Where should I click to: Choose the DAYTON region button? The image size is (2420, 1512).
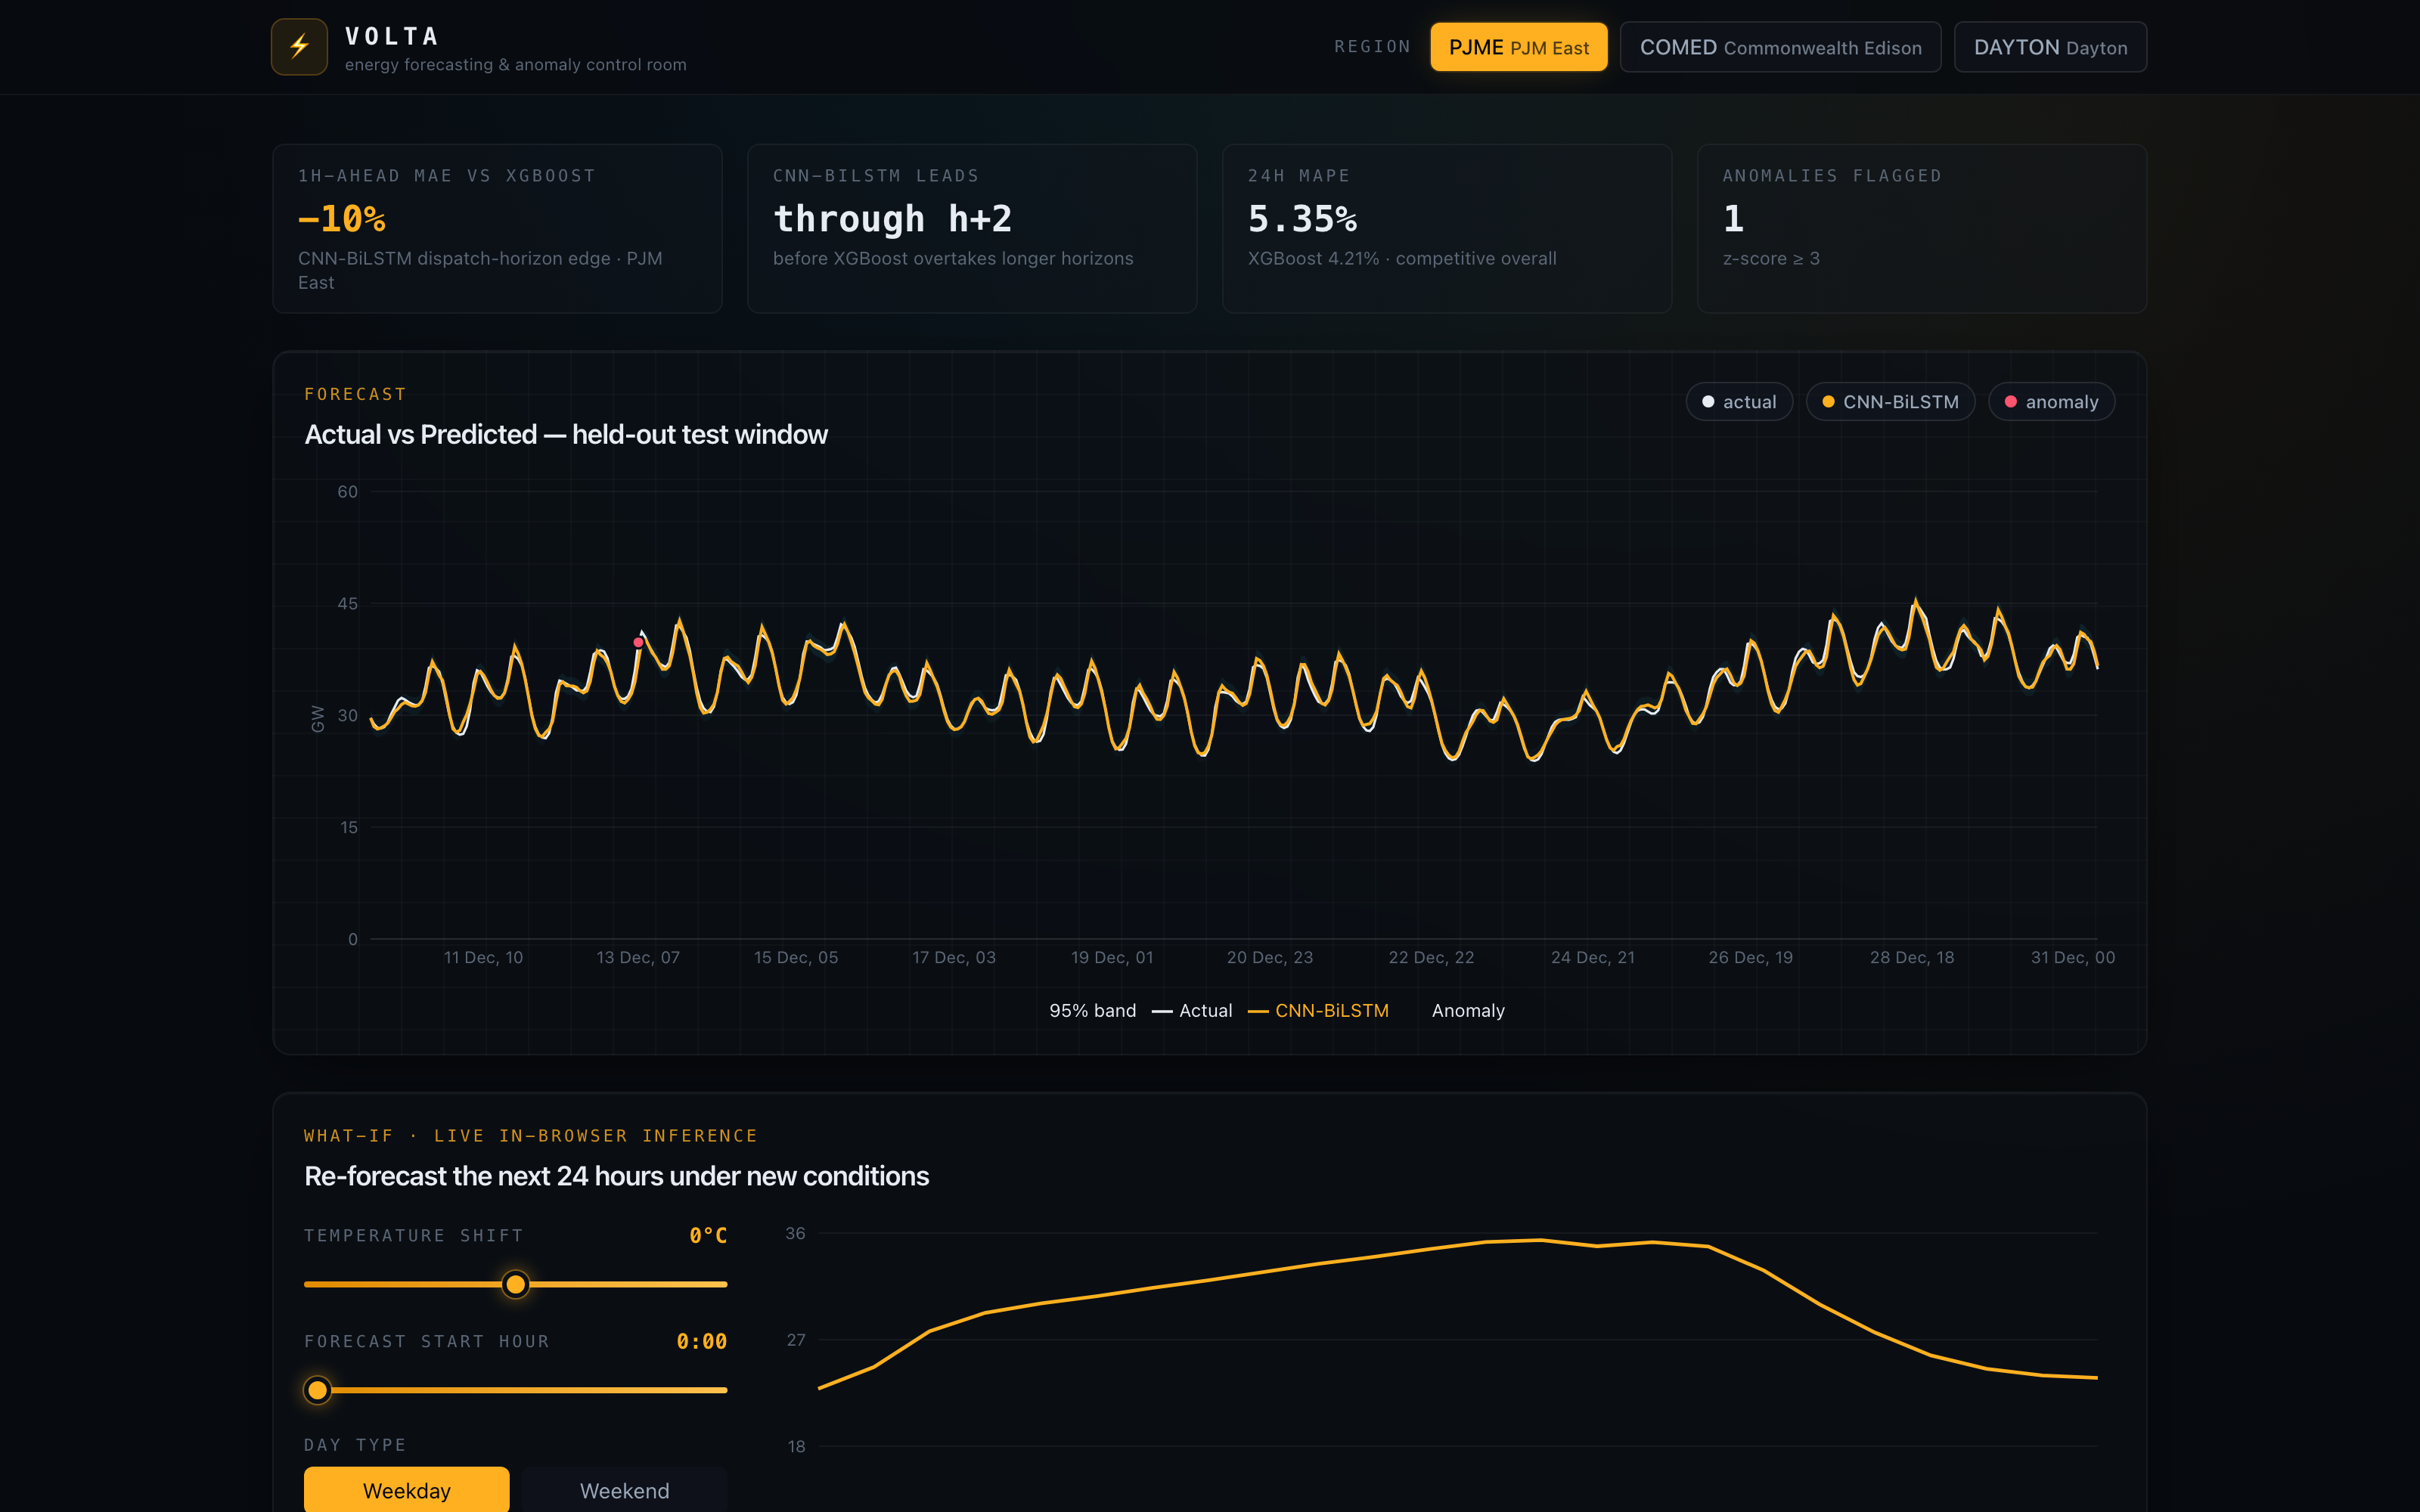2050,47
